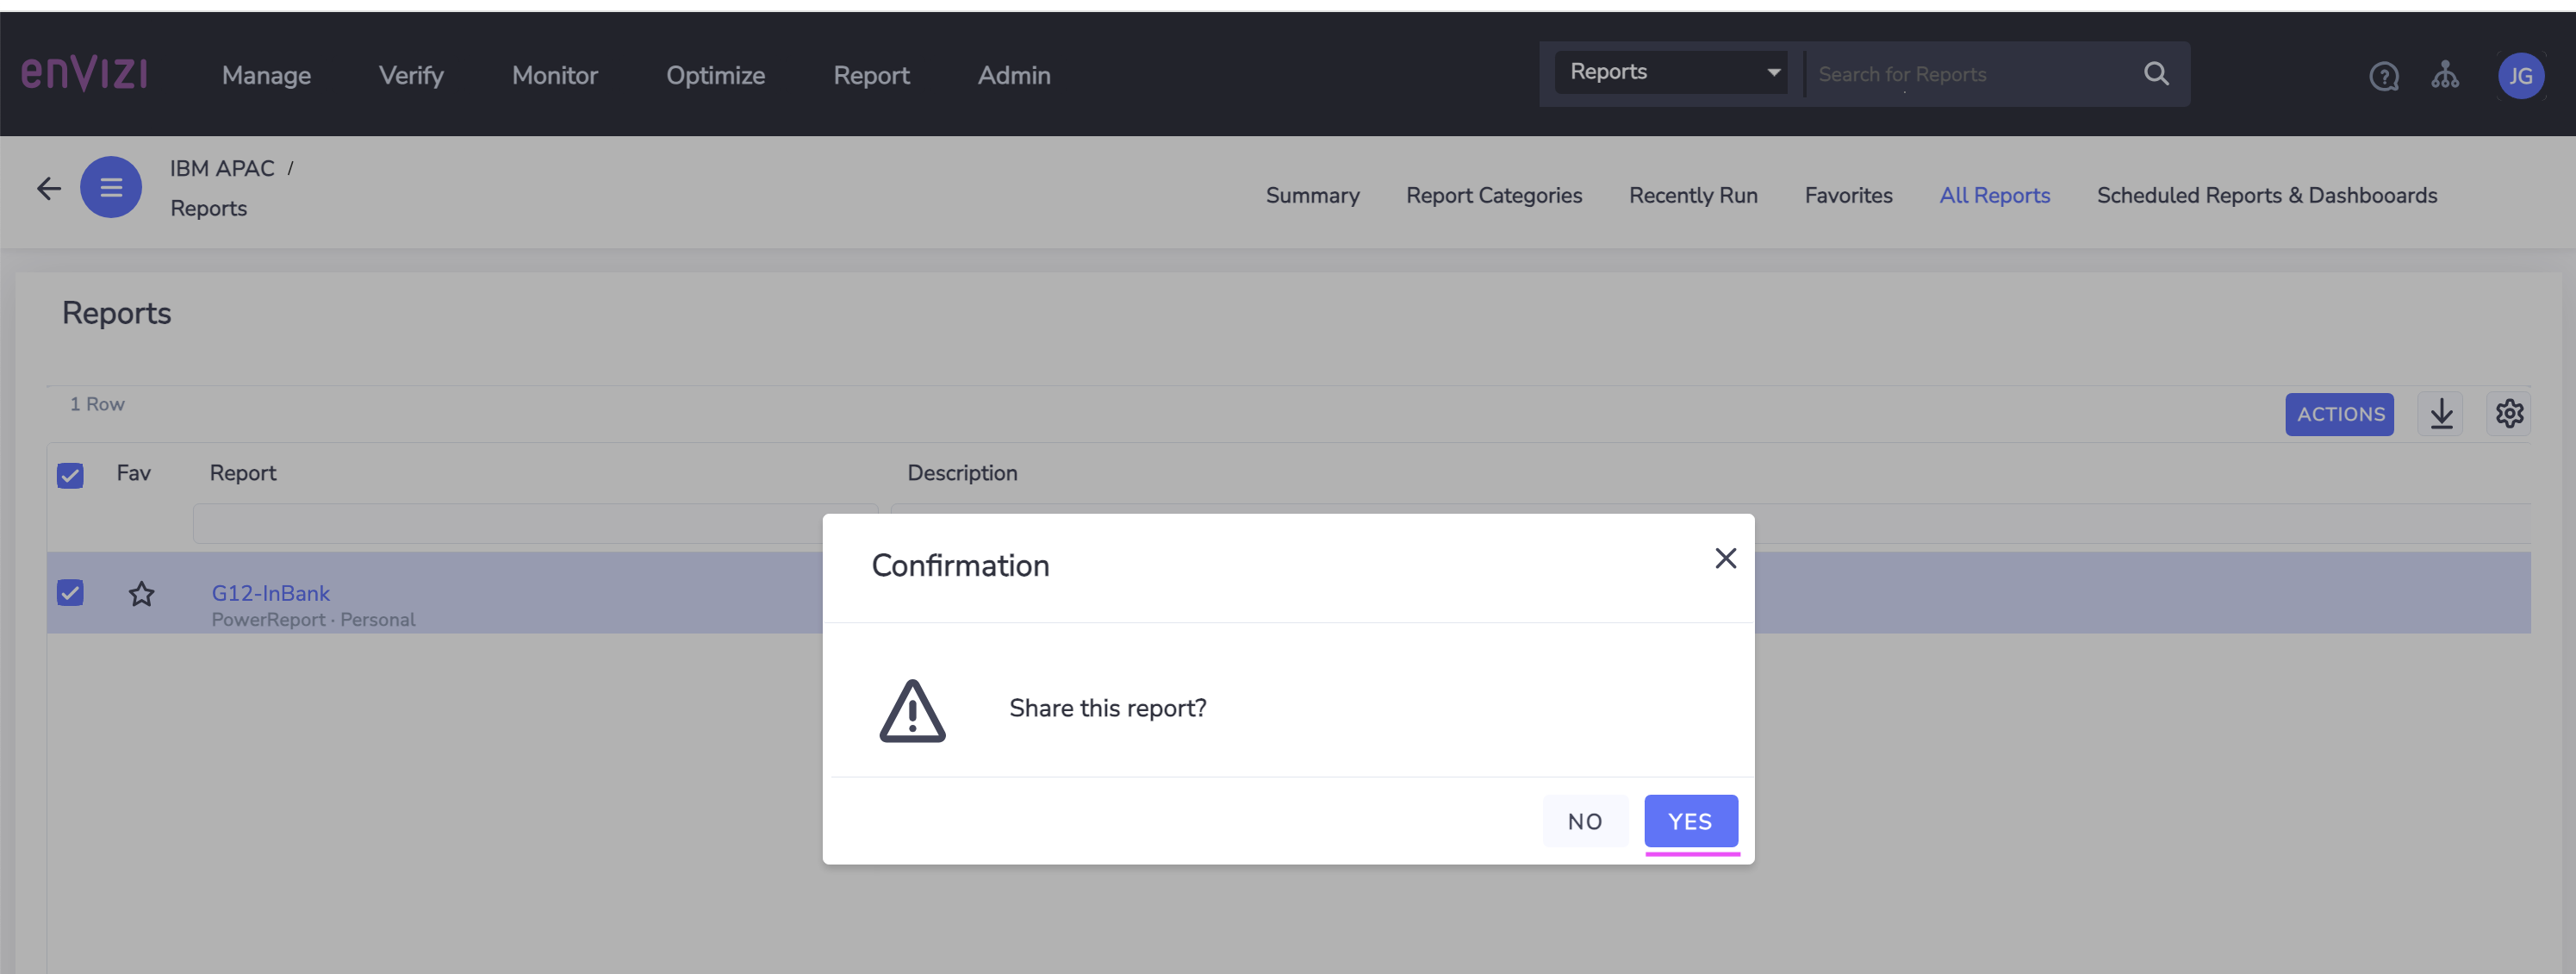Favorite G12-InBank with the star
Screen dimensions: 2576x974
[142, 594]
